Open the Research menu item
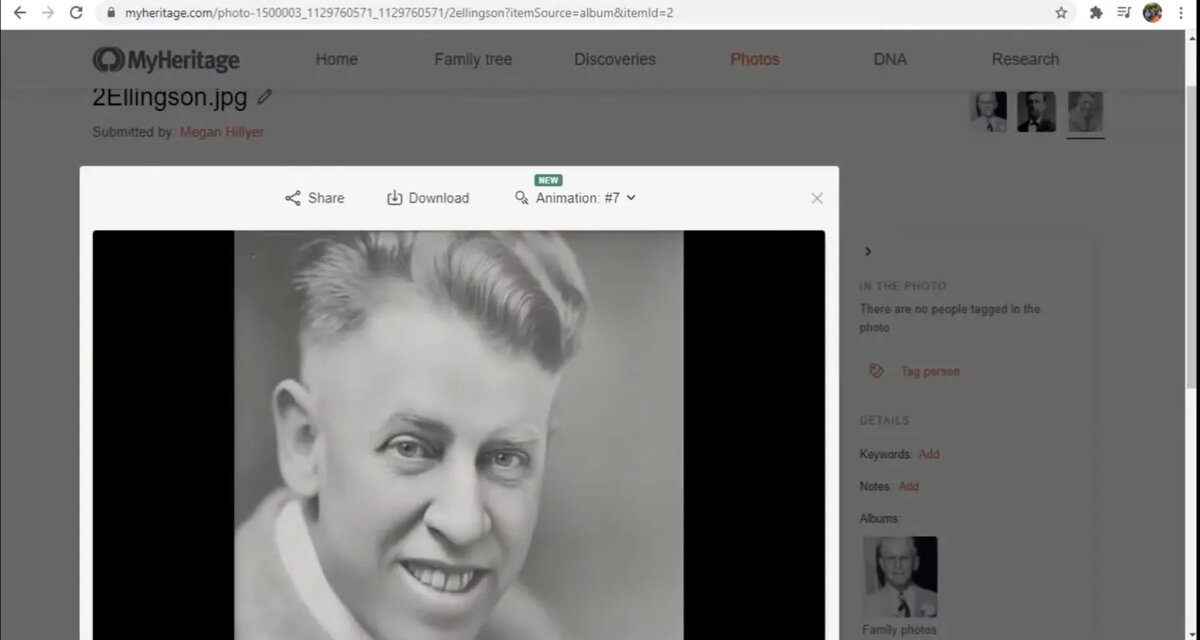The height and width of the screenshot is (640, 1200). tap(1025, 59)
